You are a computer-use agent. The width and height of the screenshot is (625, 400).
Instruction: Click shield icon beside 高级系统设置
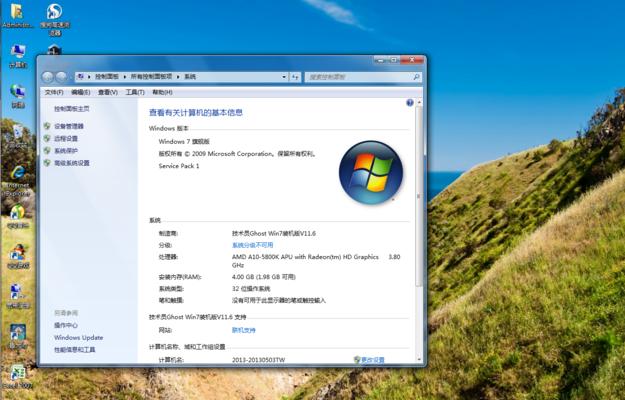tap(47, 163)
